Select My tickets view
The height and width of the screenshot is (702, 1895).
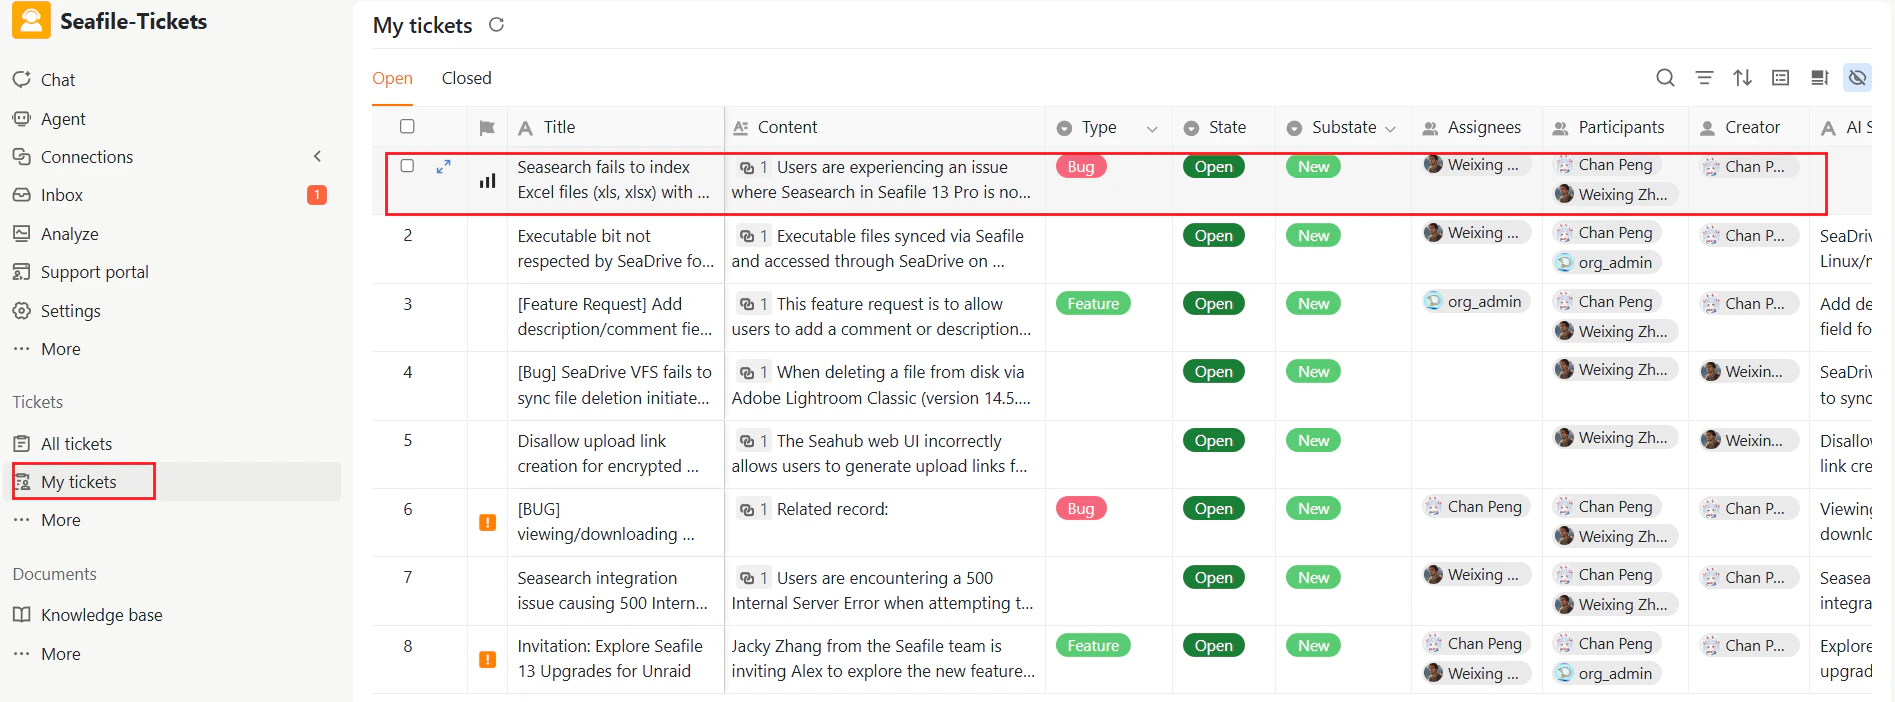coord(78,482)
